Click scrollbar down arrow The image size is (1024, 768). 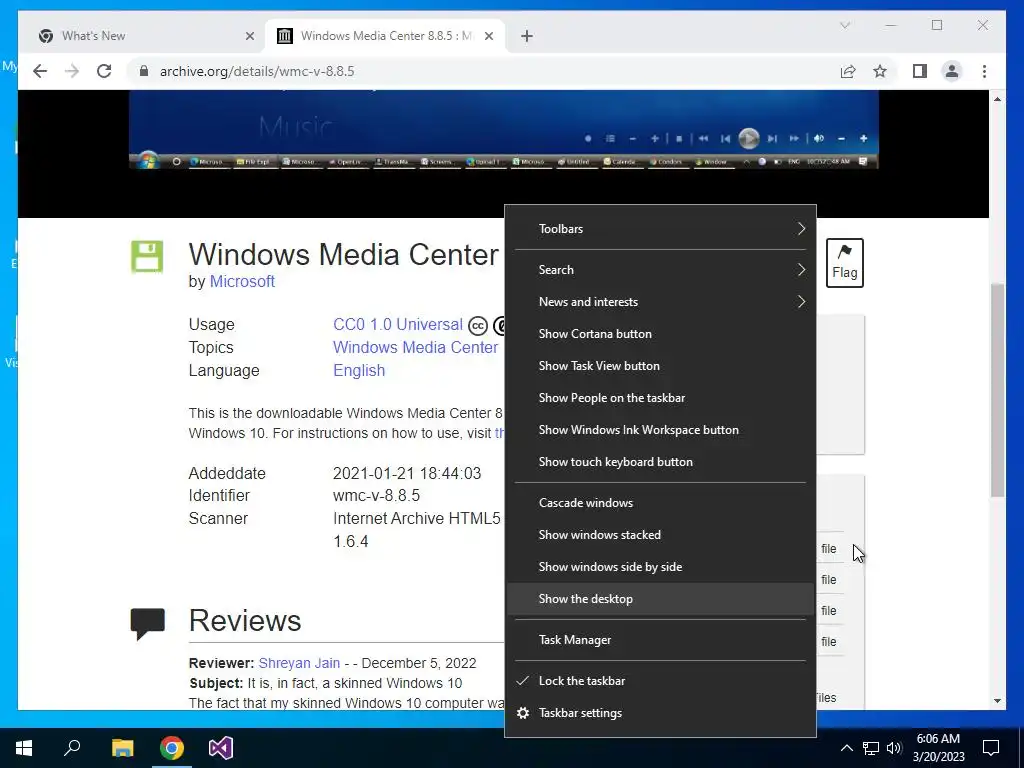tap(997, 701)
